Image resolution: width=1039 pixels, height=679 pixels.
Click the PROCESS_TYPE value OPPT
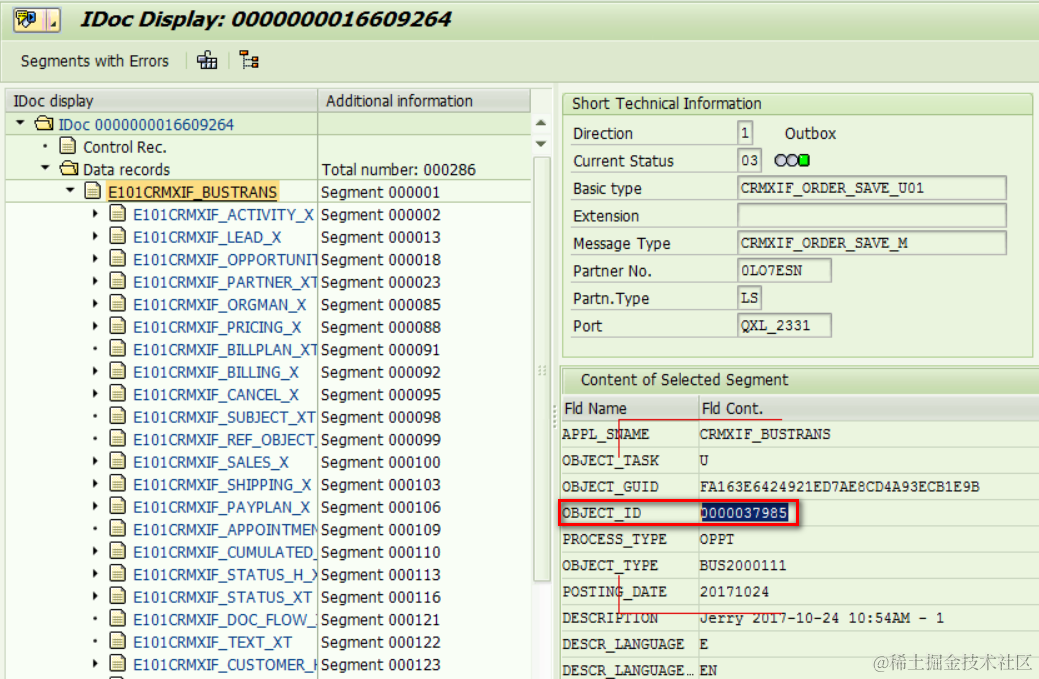[717, 539]
